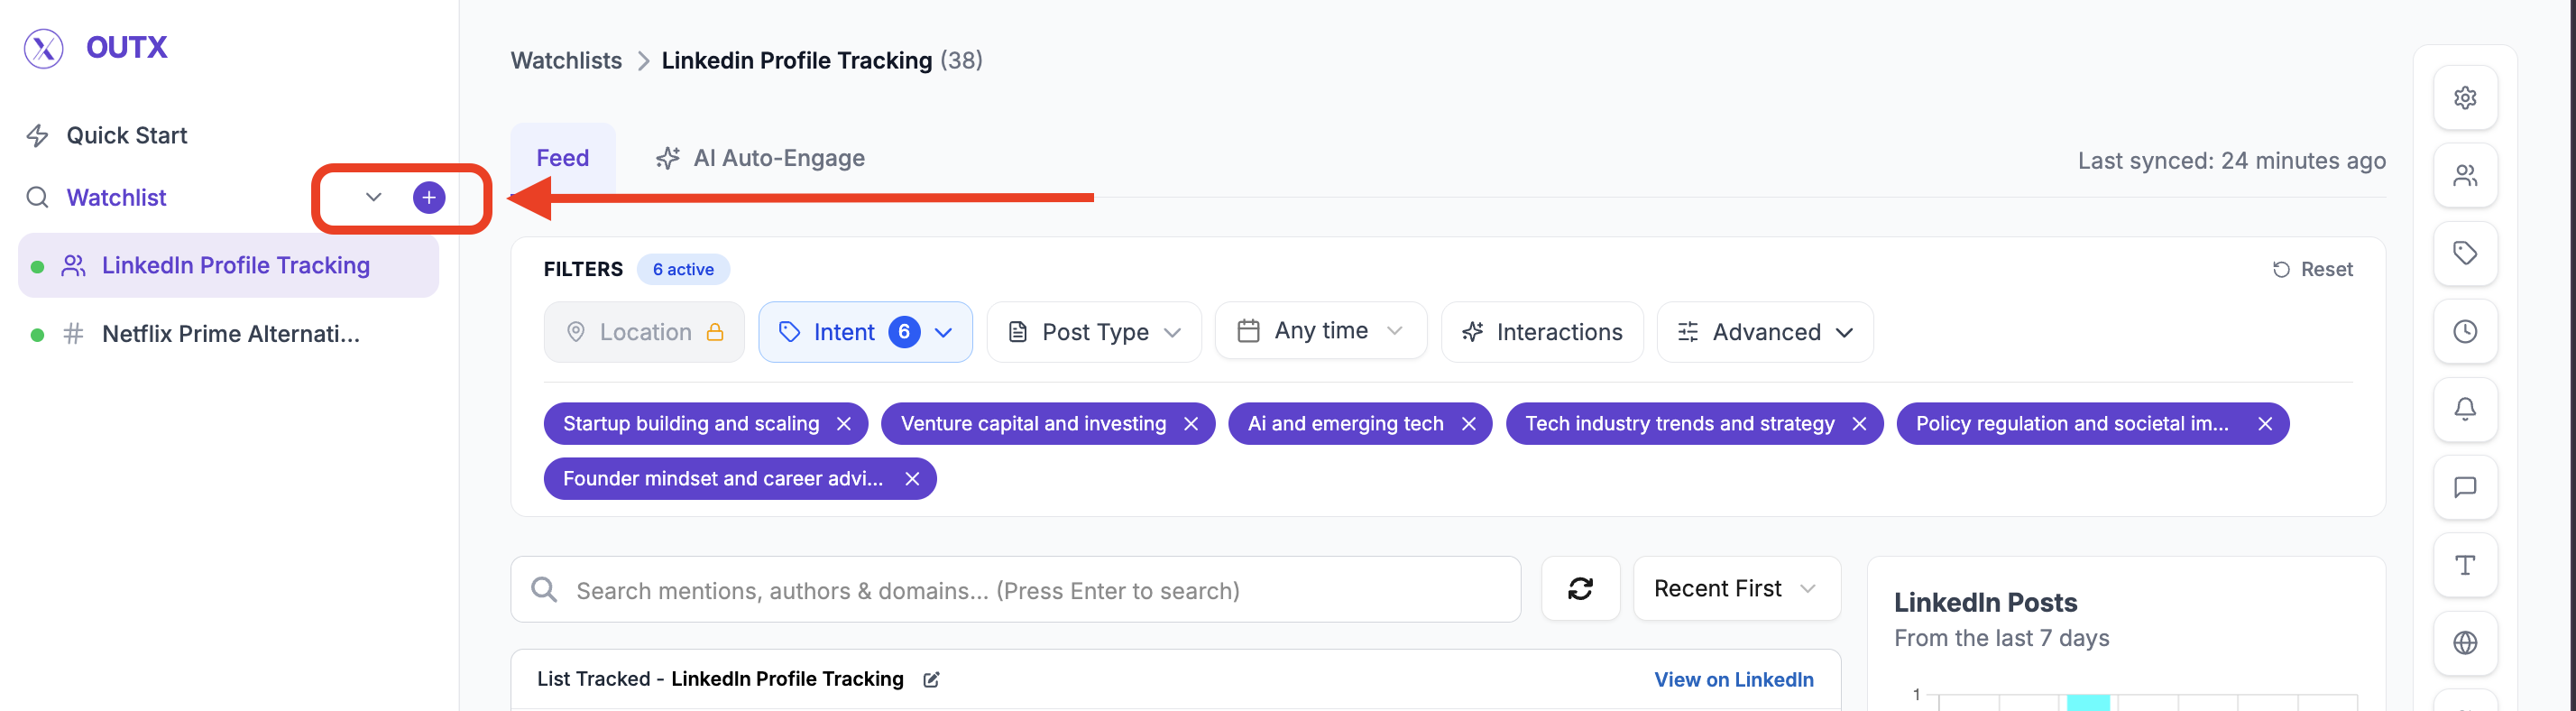Remove Ai and emerging tech tag
The image size is (2576, 711).
pyautogui.click(x=1469, y=424)
